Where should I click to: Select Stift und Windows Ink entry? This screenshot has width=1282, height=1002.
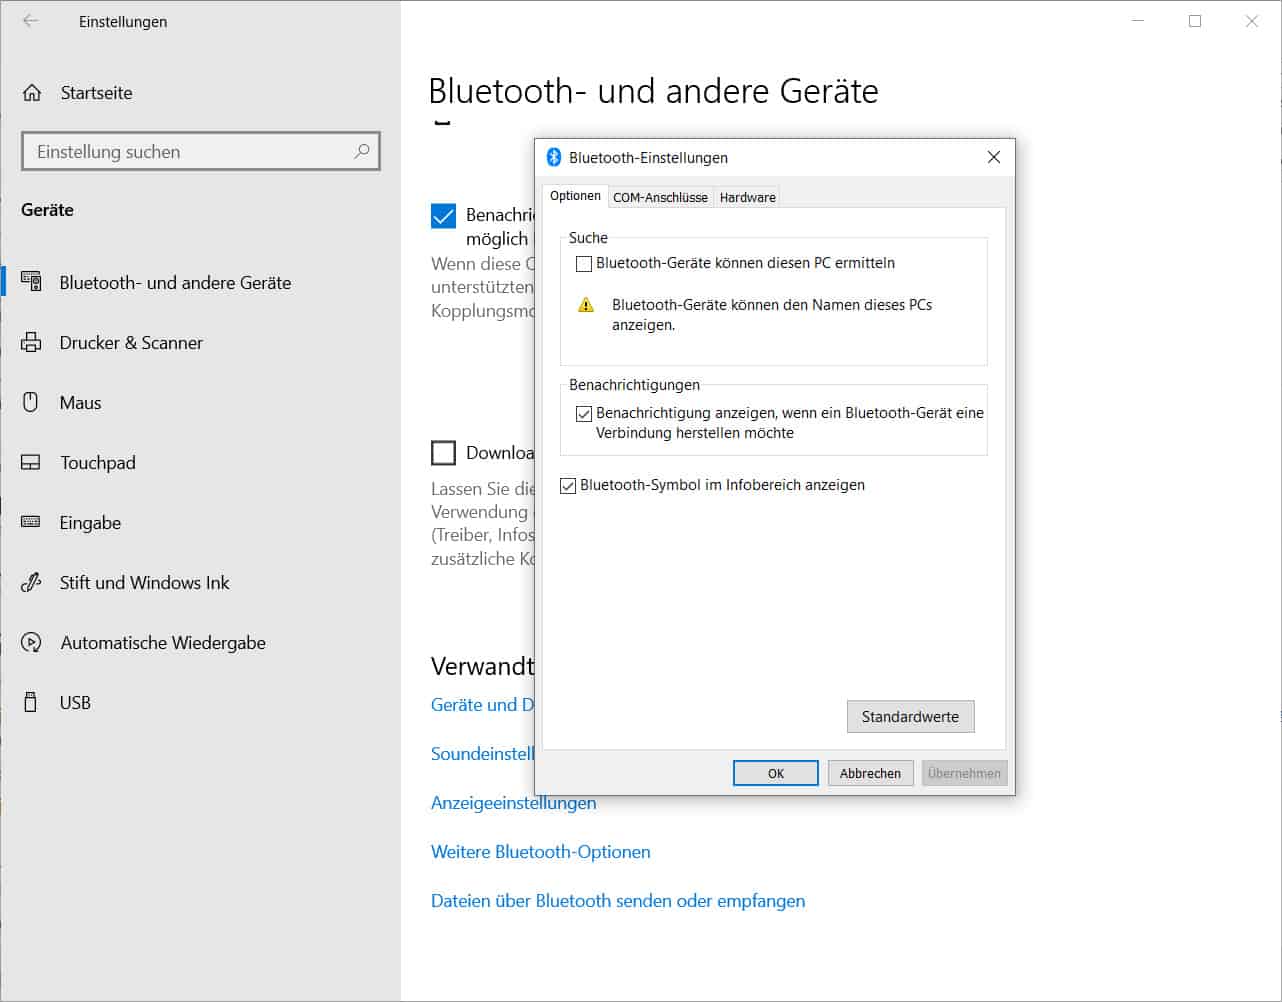coord(200,582)
